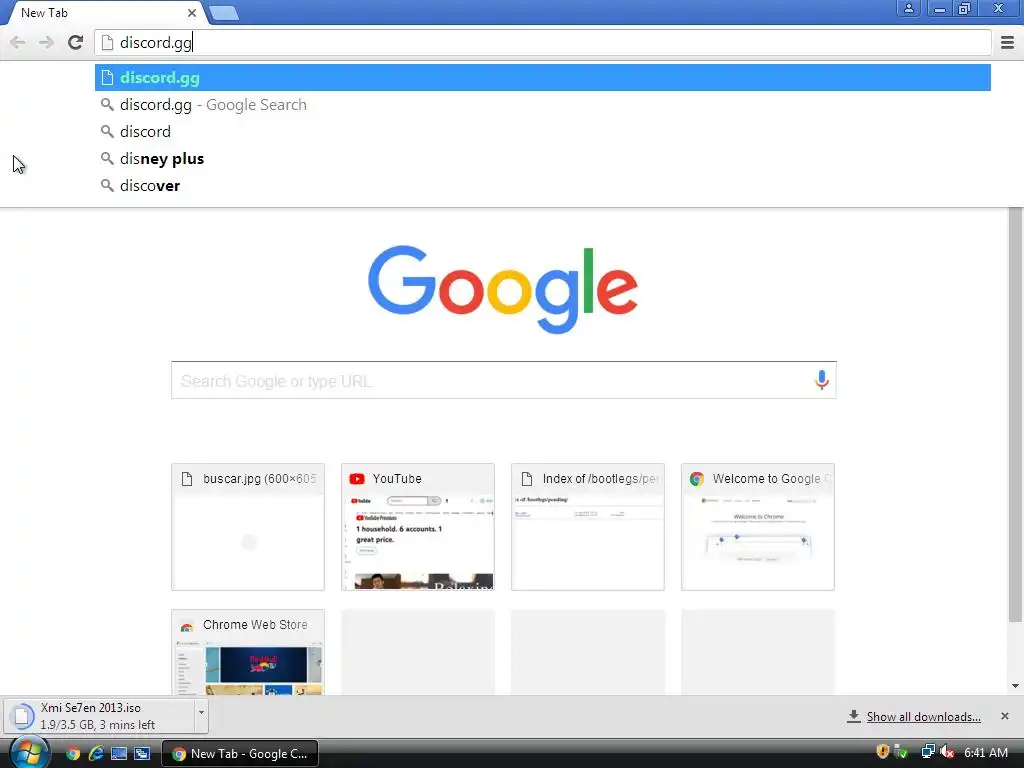This screenshot has height=768, width=1024.
Task: Open the buscar.jpg most-visited tile
Action: [248, 527]
